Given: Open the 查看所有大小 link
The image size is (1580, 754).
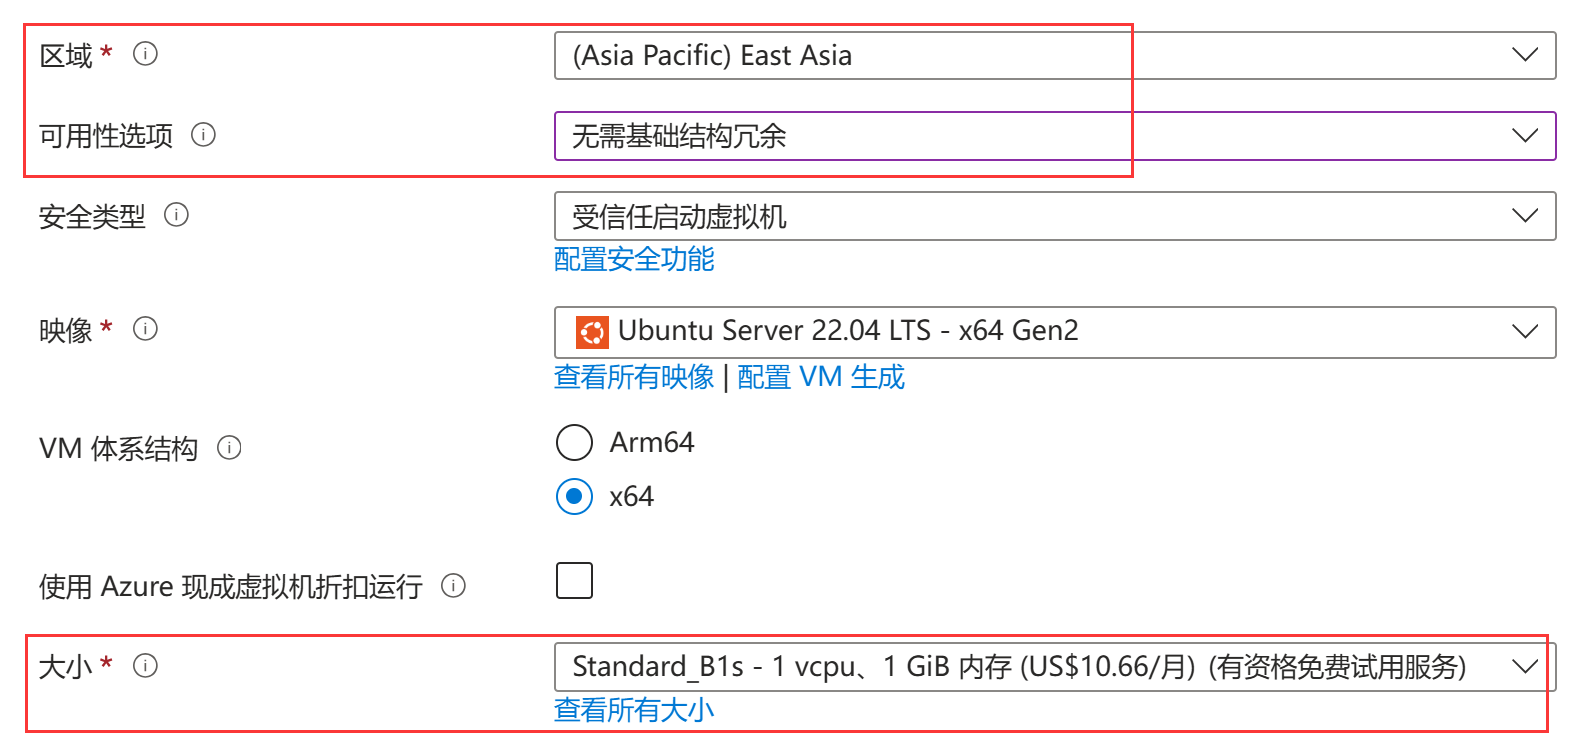Looking at the screenshot, I should point(634,710).
